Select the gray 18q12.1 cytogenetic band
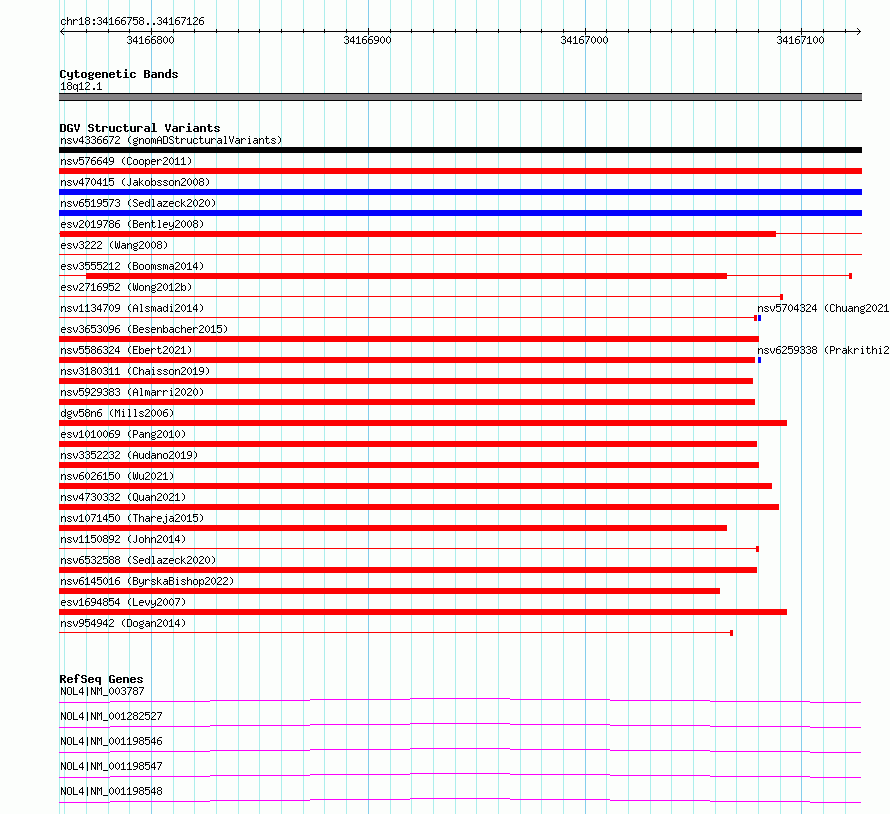 460,97
